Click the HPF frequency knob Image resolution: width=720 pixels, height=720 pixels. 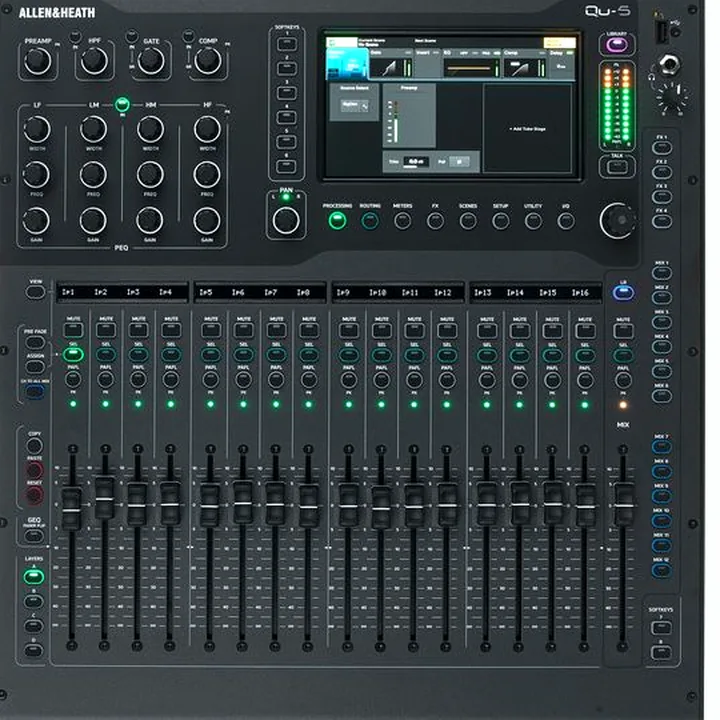point(94,61)
